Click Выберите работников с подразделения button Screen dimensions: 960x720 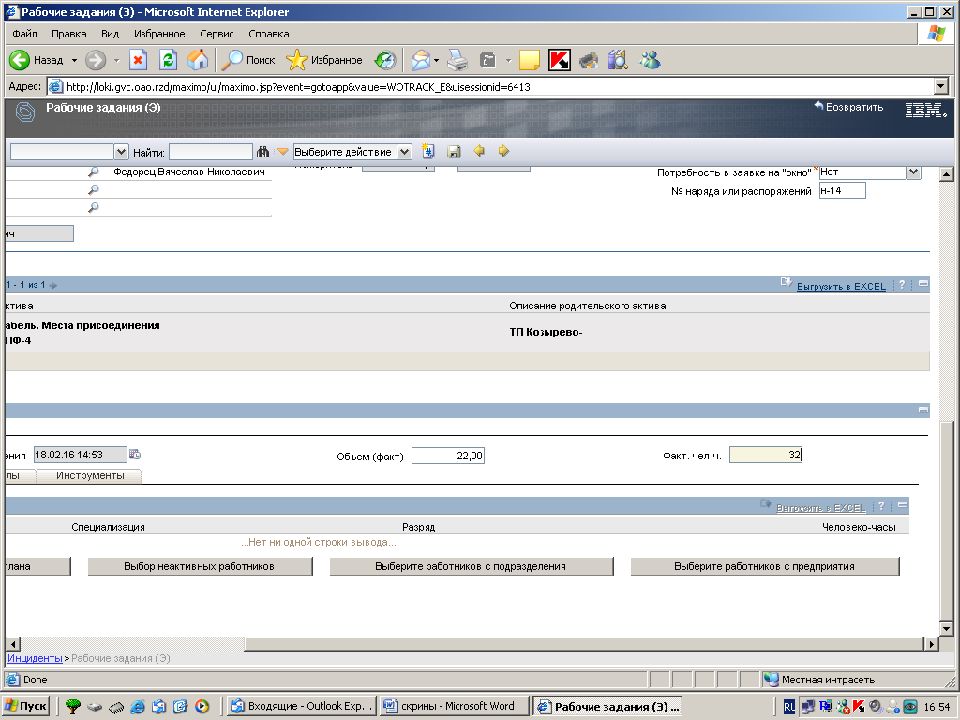(471, 566)
